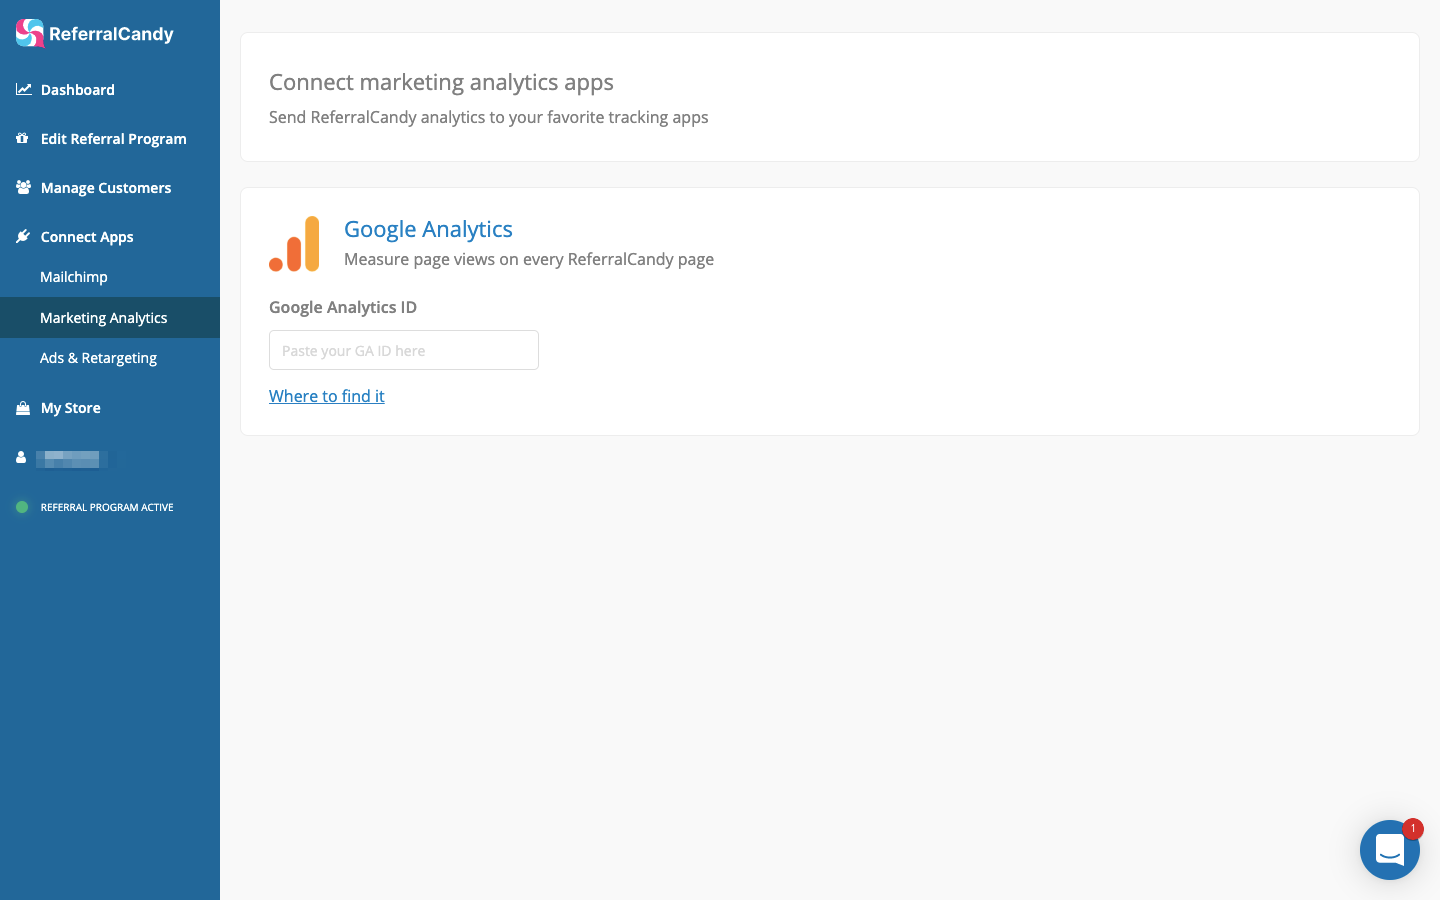Click the My Store shopping bag icon
Screen dimensions: 1440x900
(x=23, y=408)
